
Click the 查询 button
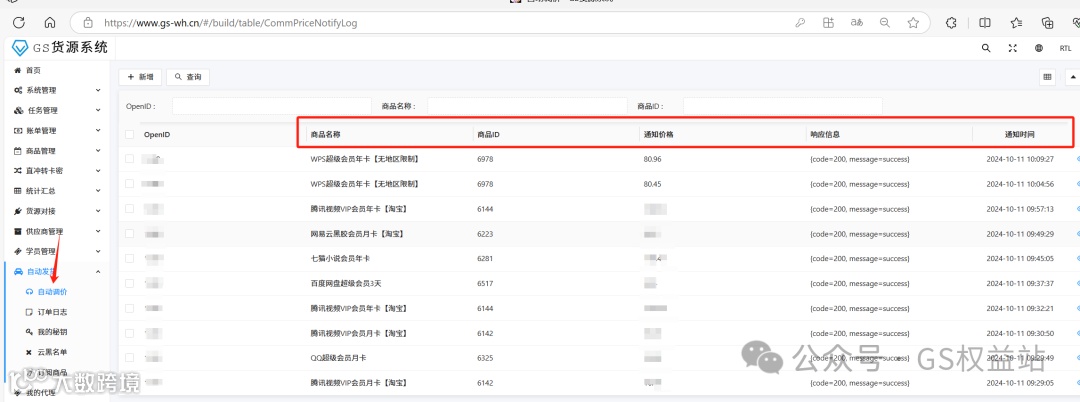click(188, 77)
